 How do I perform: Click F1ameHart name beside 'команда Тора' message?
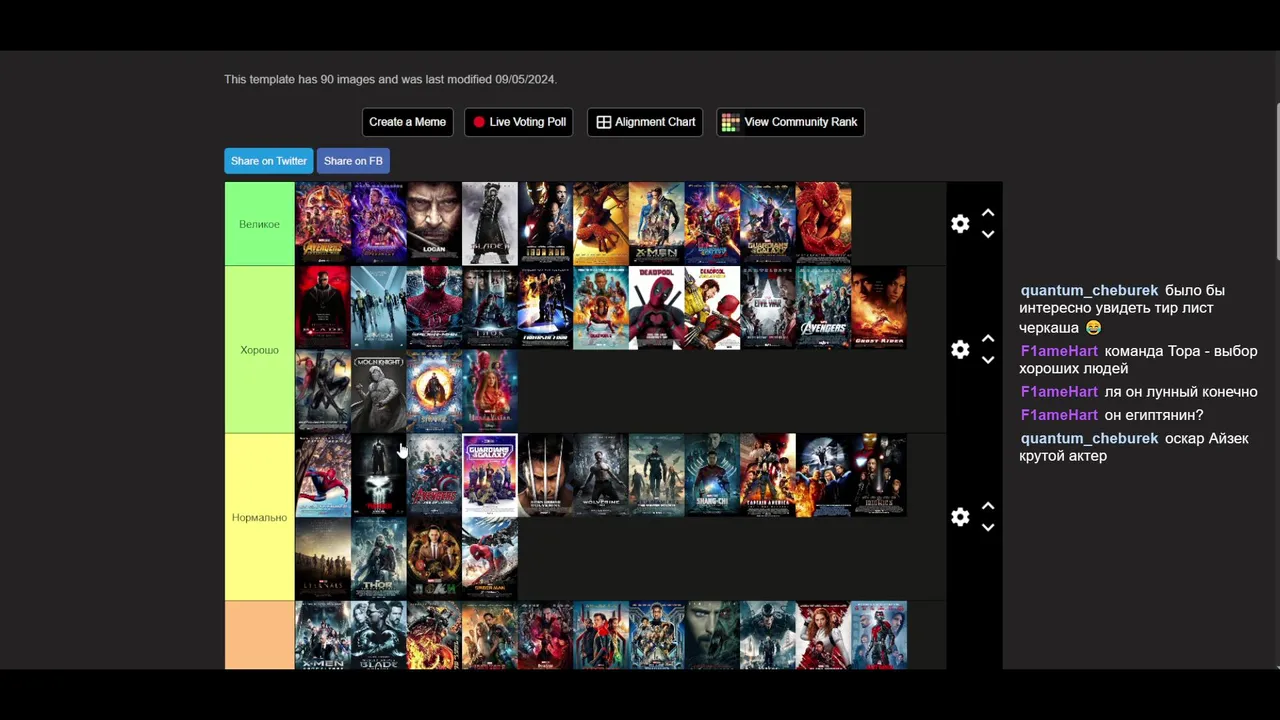click(1059, 351)
